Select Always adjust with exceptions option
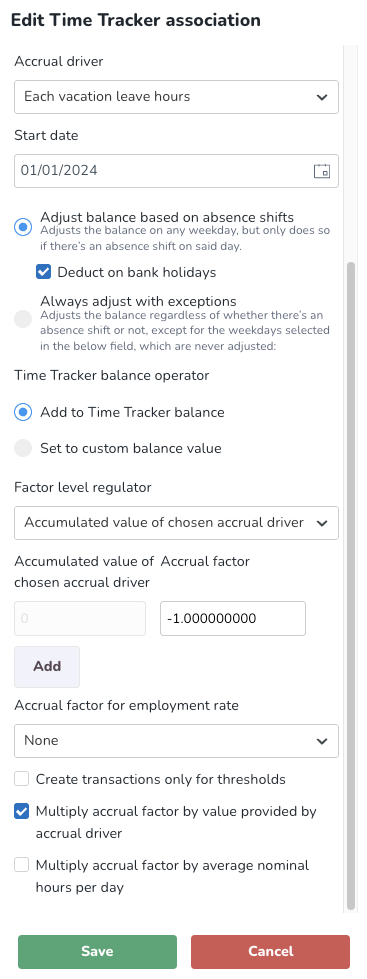Image resolution: width=367 pixels, height=979 pixels. pyautogui.click(x=23, y=320)
